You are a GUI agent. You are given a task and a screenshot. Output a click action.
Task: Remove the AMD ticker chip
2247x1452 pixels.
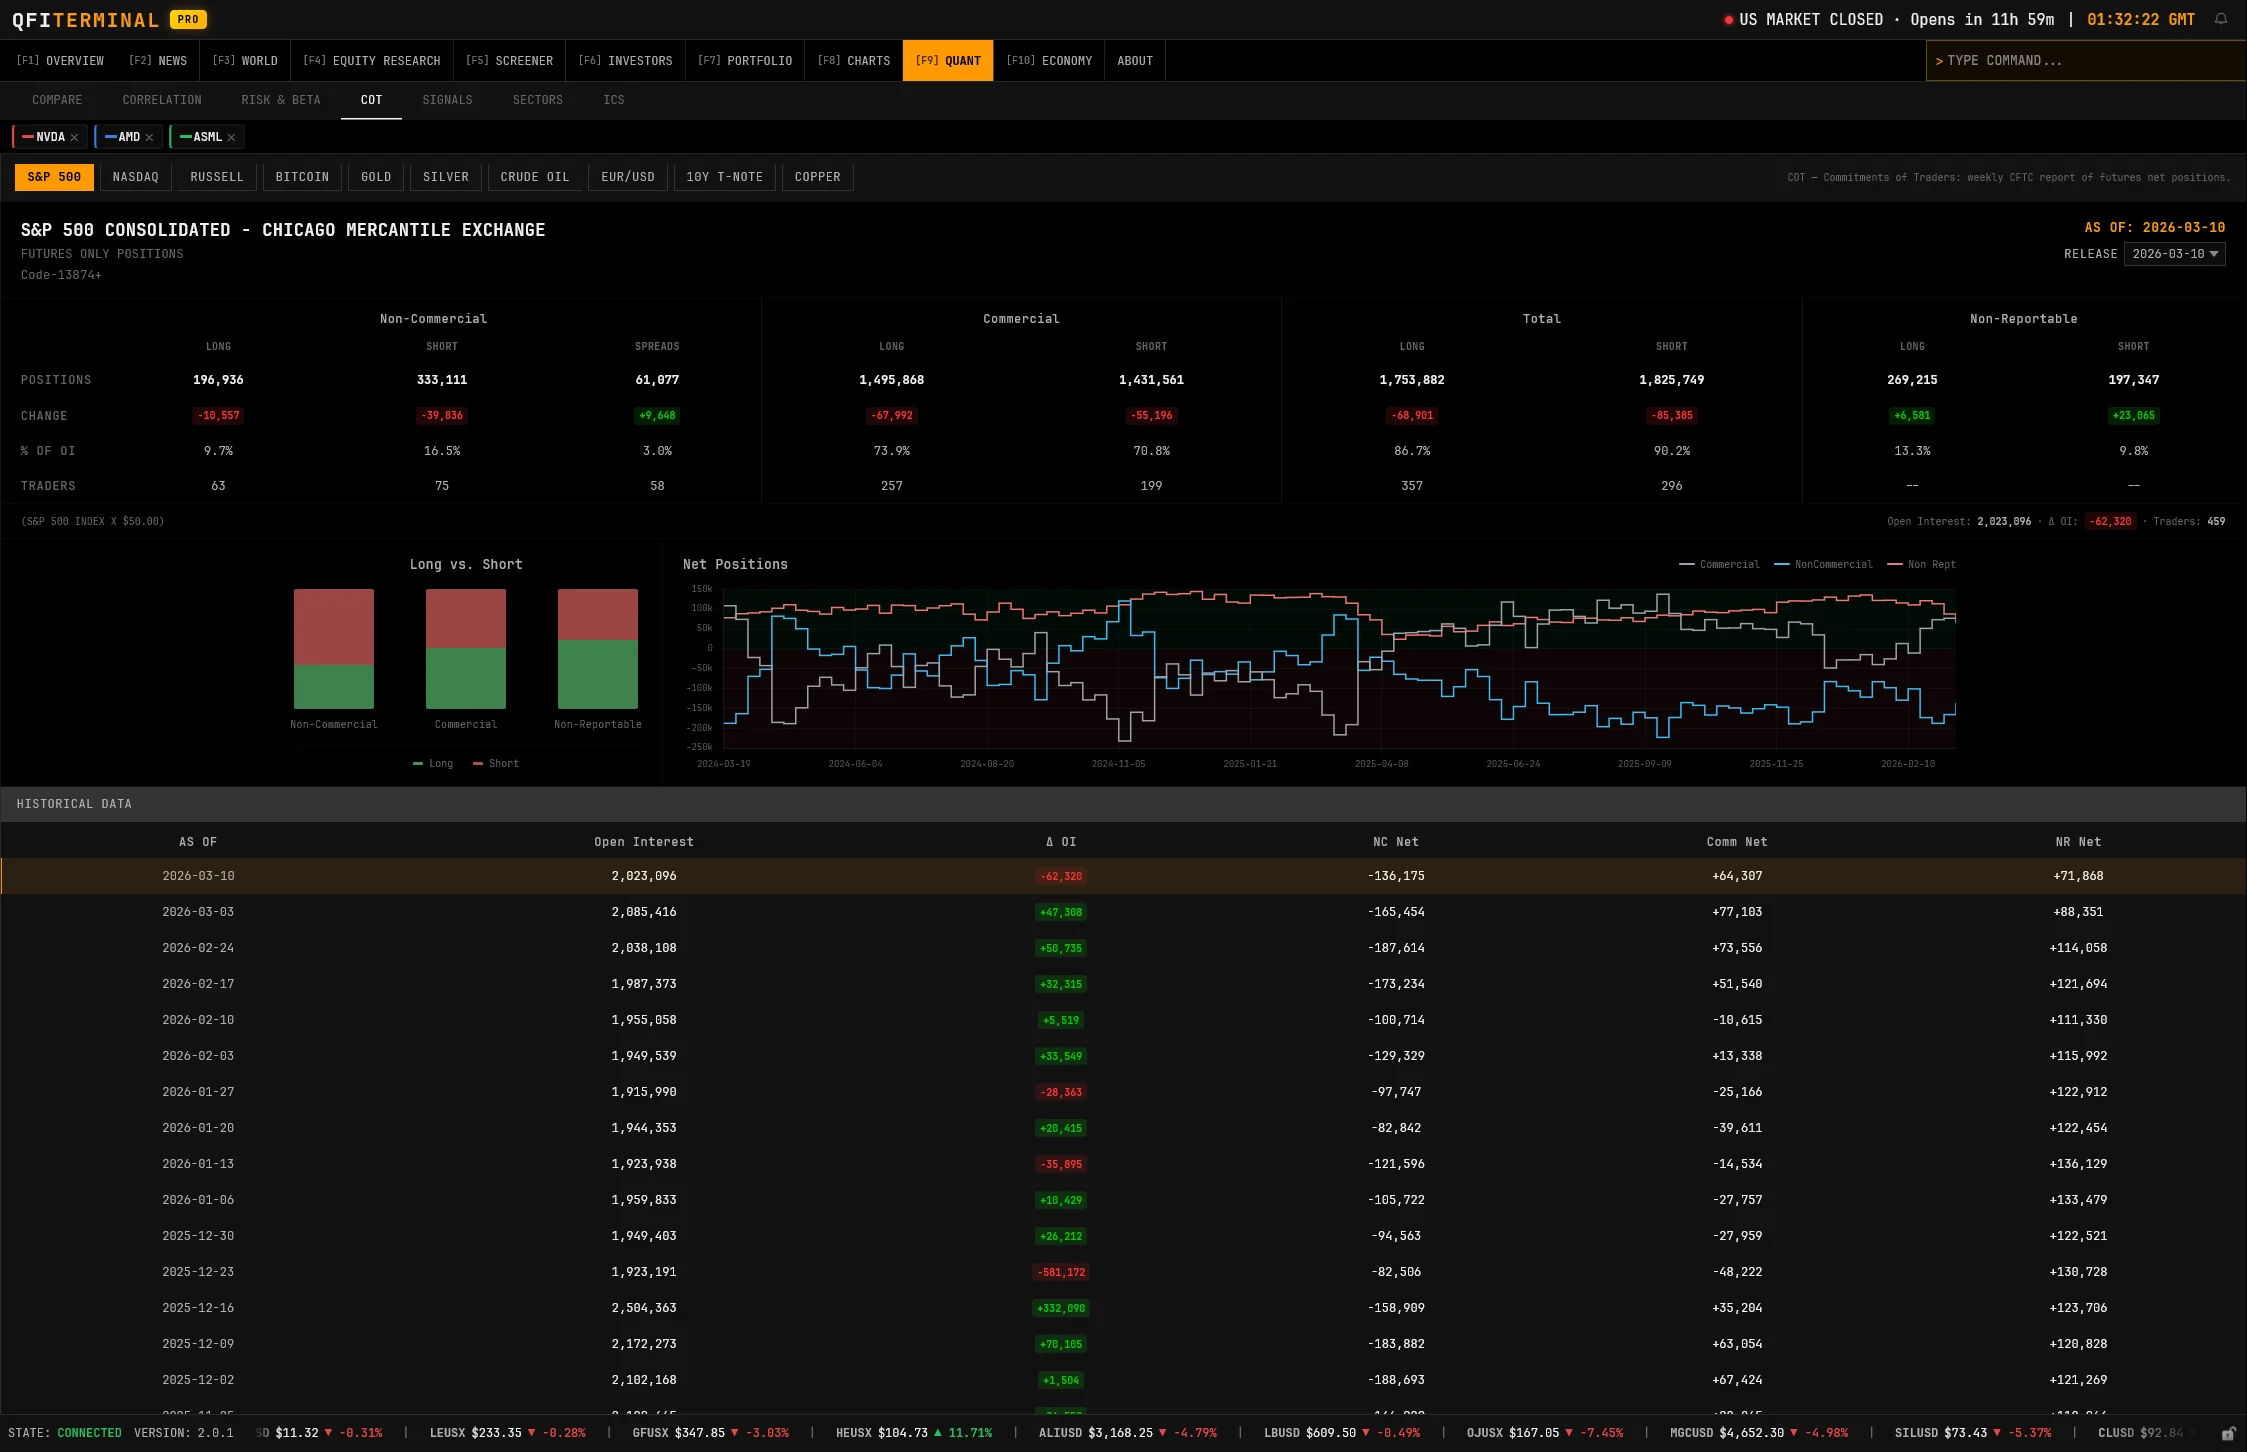pyautogui.click(x=149, y=138)
